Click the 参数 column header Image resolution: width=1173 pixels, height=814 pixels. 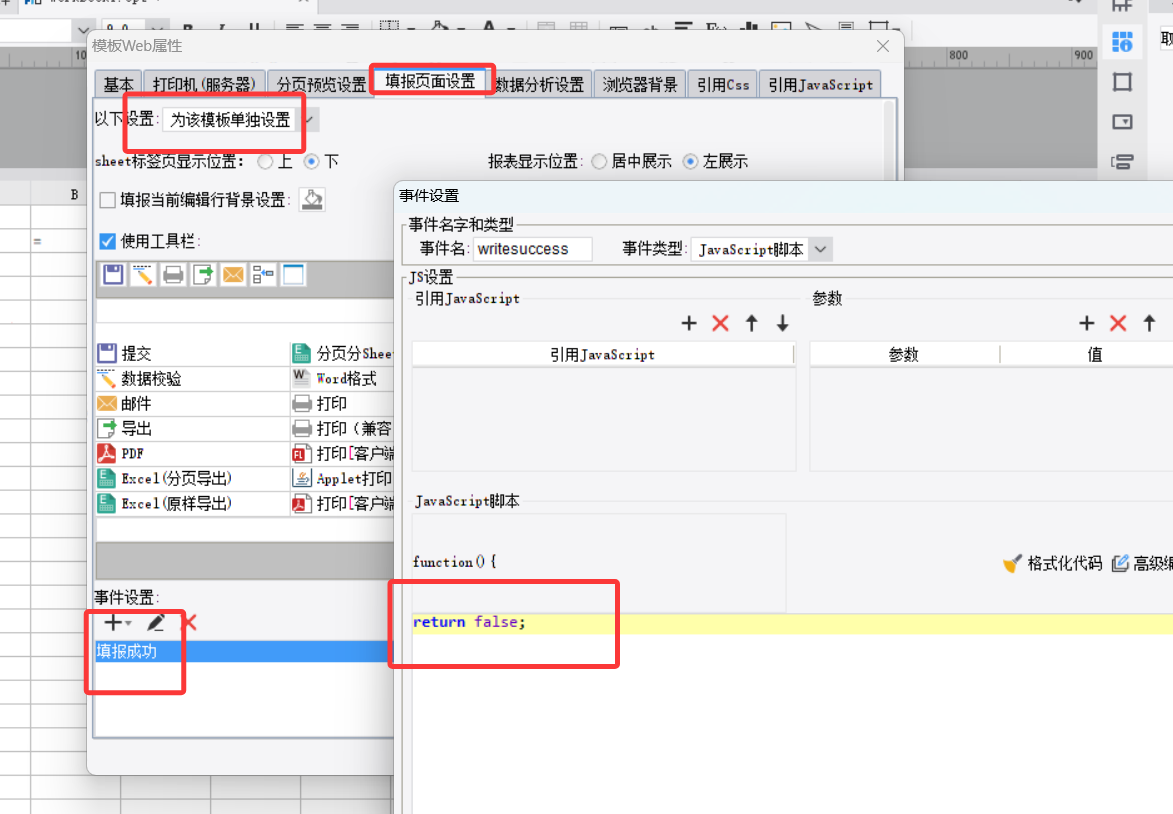coord(904,355)
